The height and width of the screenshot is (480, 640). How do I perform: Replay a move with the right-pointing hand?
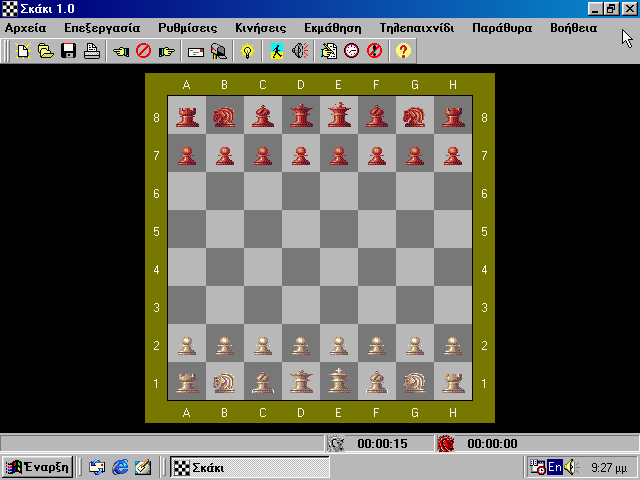pyautogui.click(x=167, y=51)
